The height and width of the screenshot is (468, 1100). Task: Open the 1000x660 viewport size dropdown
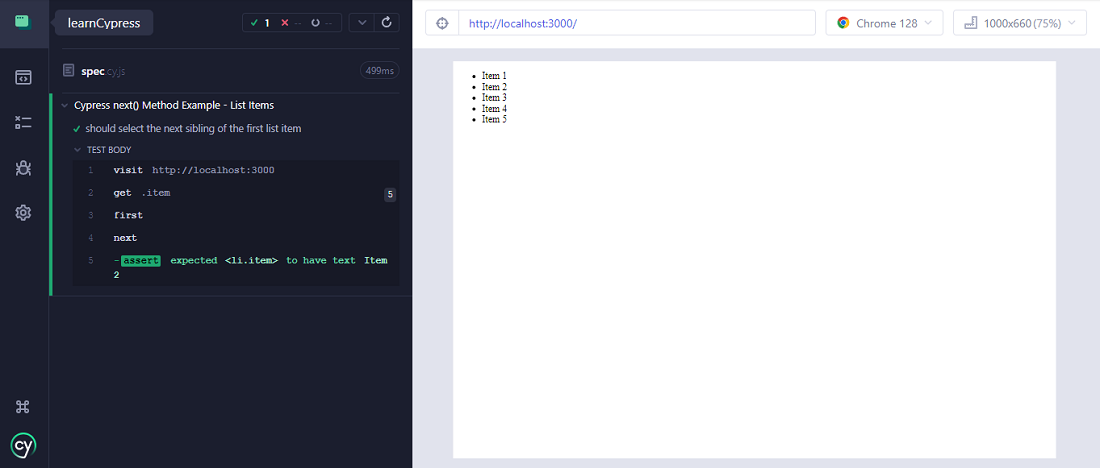tap(1020, 23)
